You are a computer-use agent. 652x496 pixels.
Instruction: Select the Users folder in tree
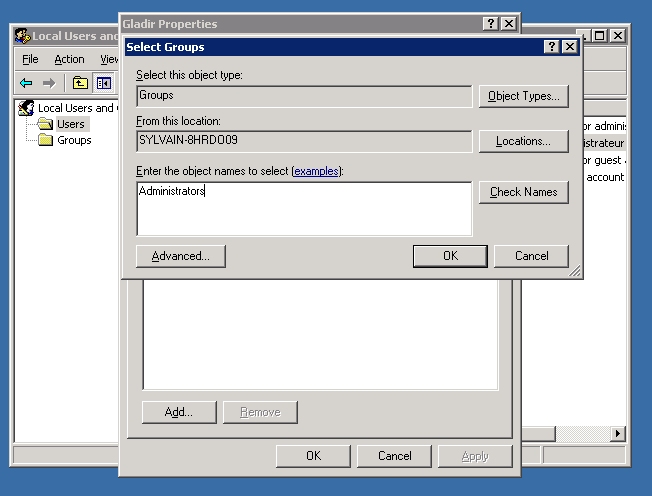pos(71,124)
